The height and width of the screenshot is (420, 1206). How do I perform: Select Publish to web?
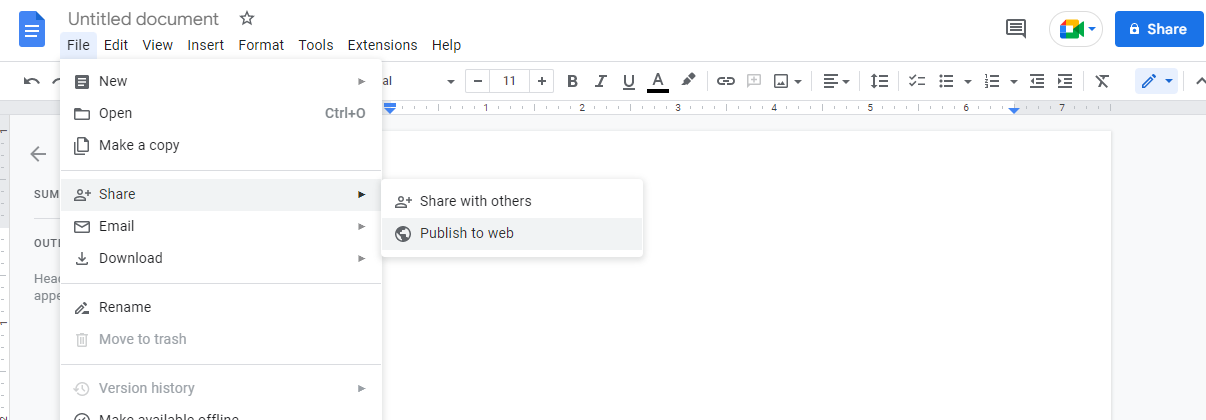pos(512,233)
